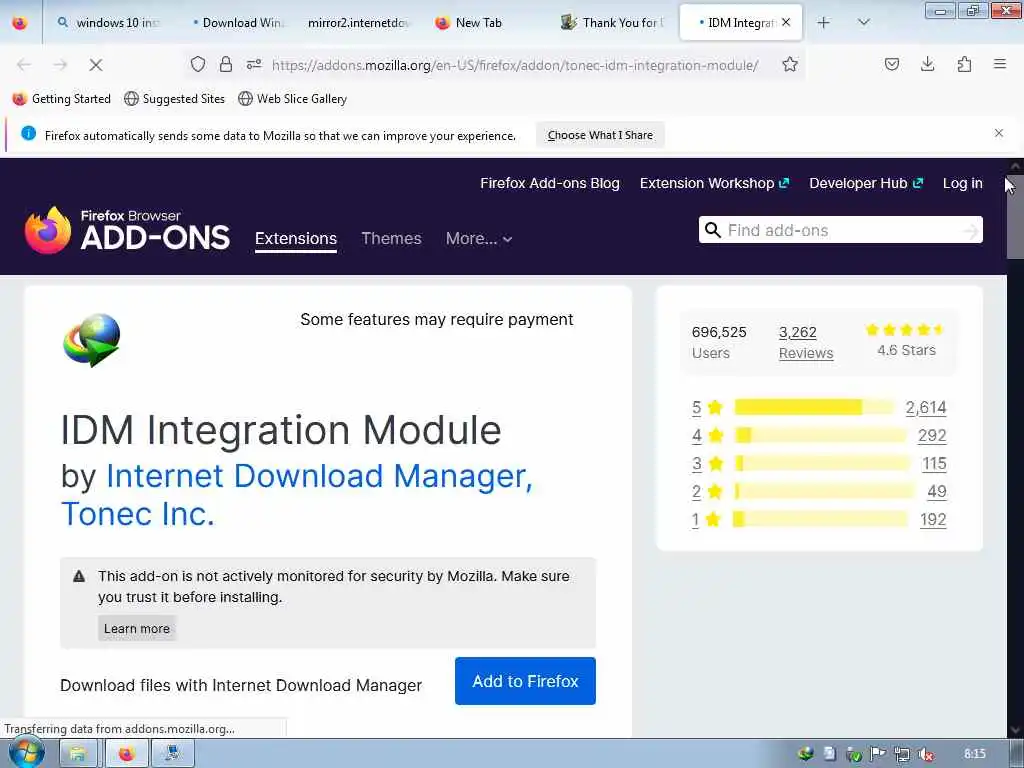
Task: Open the Internet Download Manager author link
Action: point(297,495)
